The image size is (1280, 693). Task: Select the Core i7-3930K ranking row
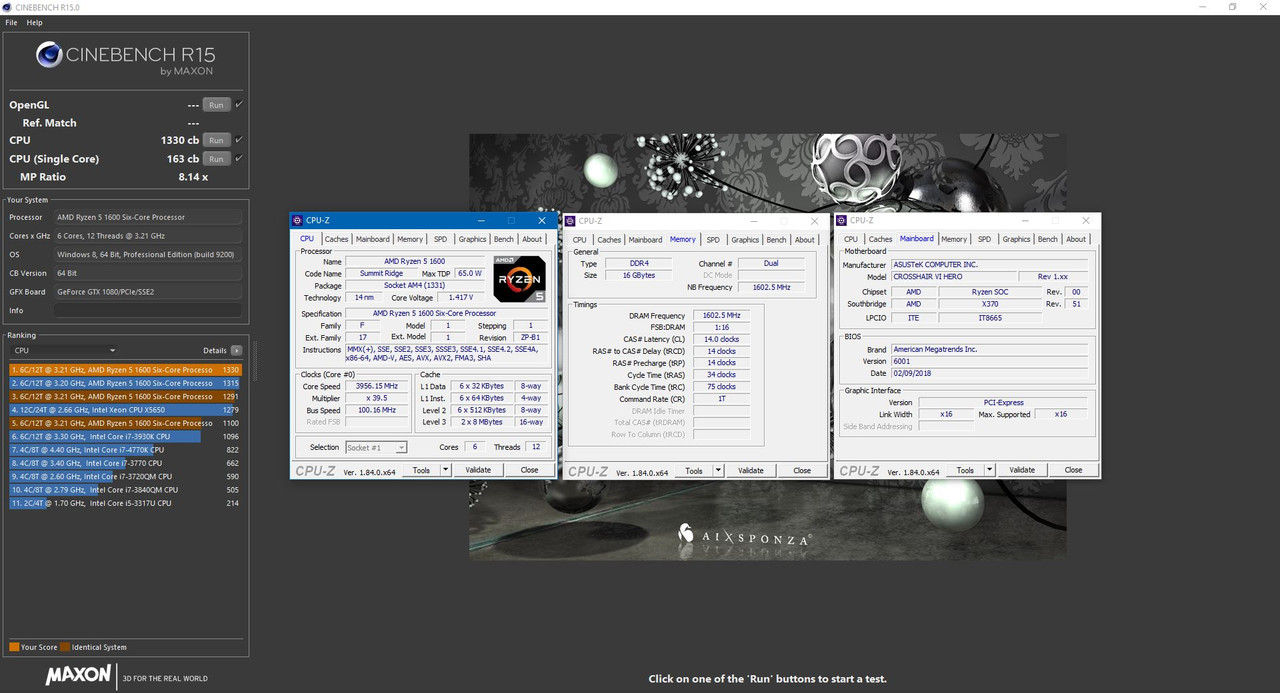[x=125, y=437]
